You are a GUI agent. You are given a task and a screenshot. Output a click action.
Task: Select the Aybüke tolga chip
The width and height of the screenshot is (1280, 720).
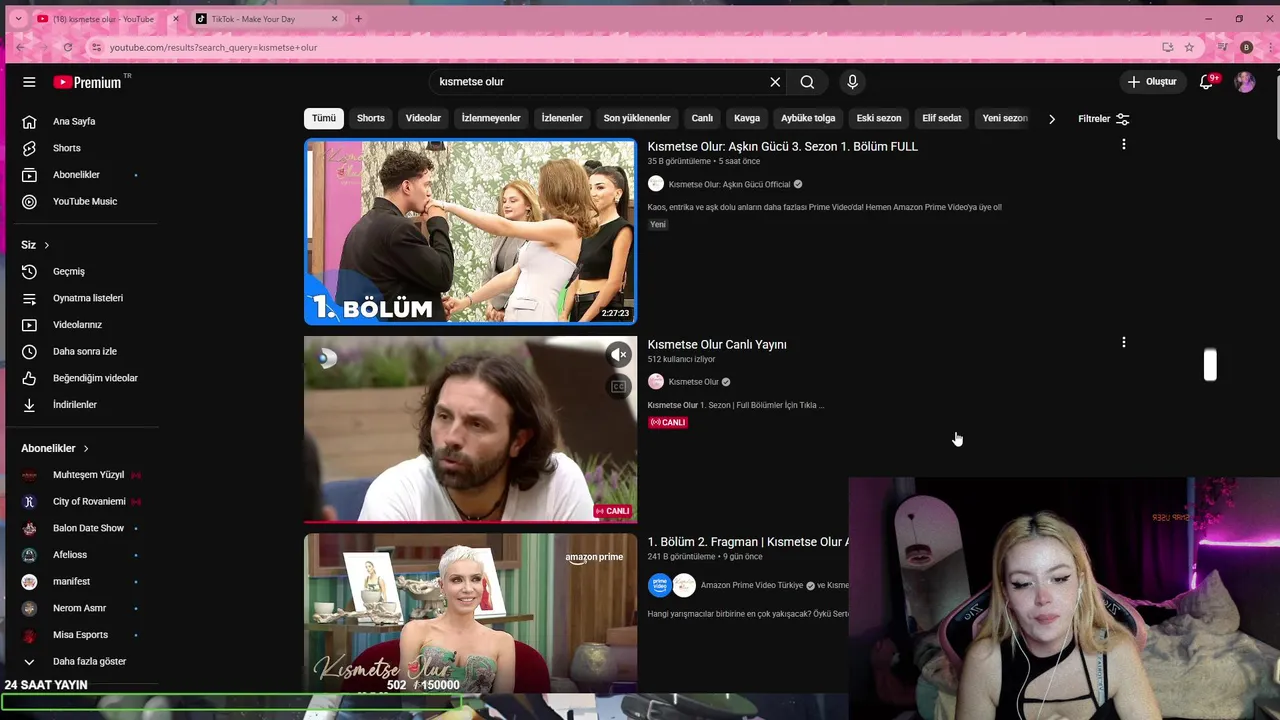coord(808,118)
